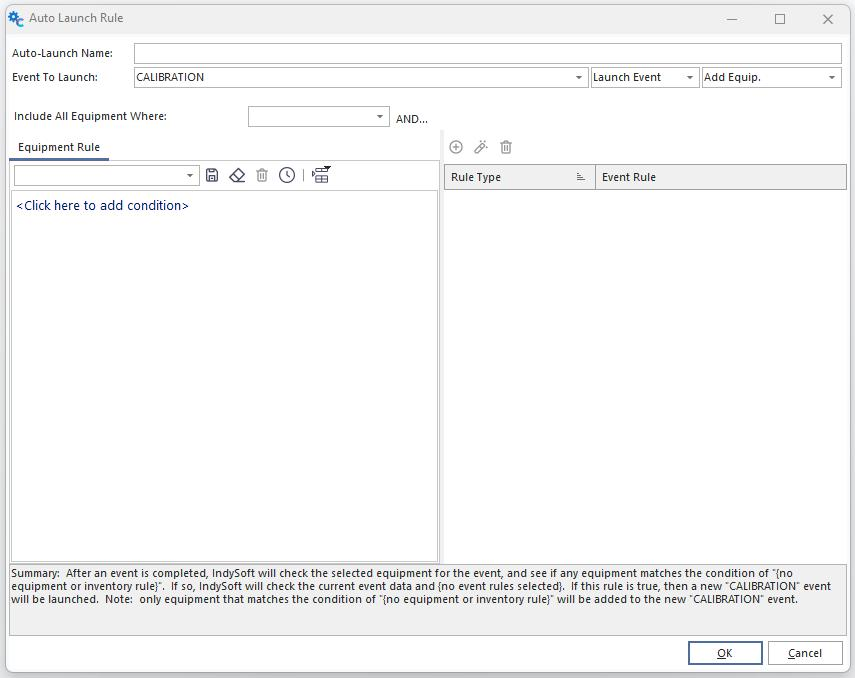Click the save icon in Equipment Rule toolbar

(x=212, y=175)
